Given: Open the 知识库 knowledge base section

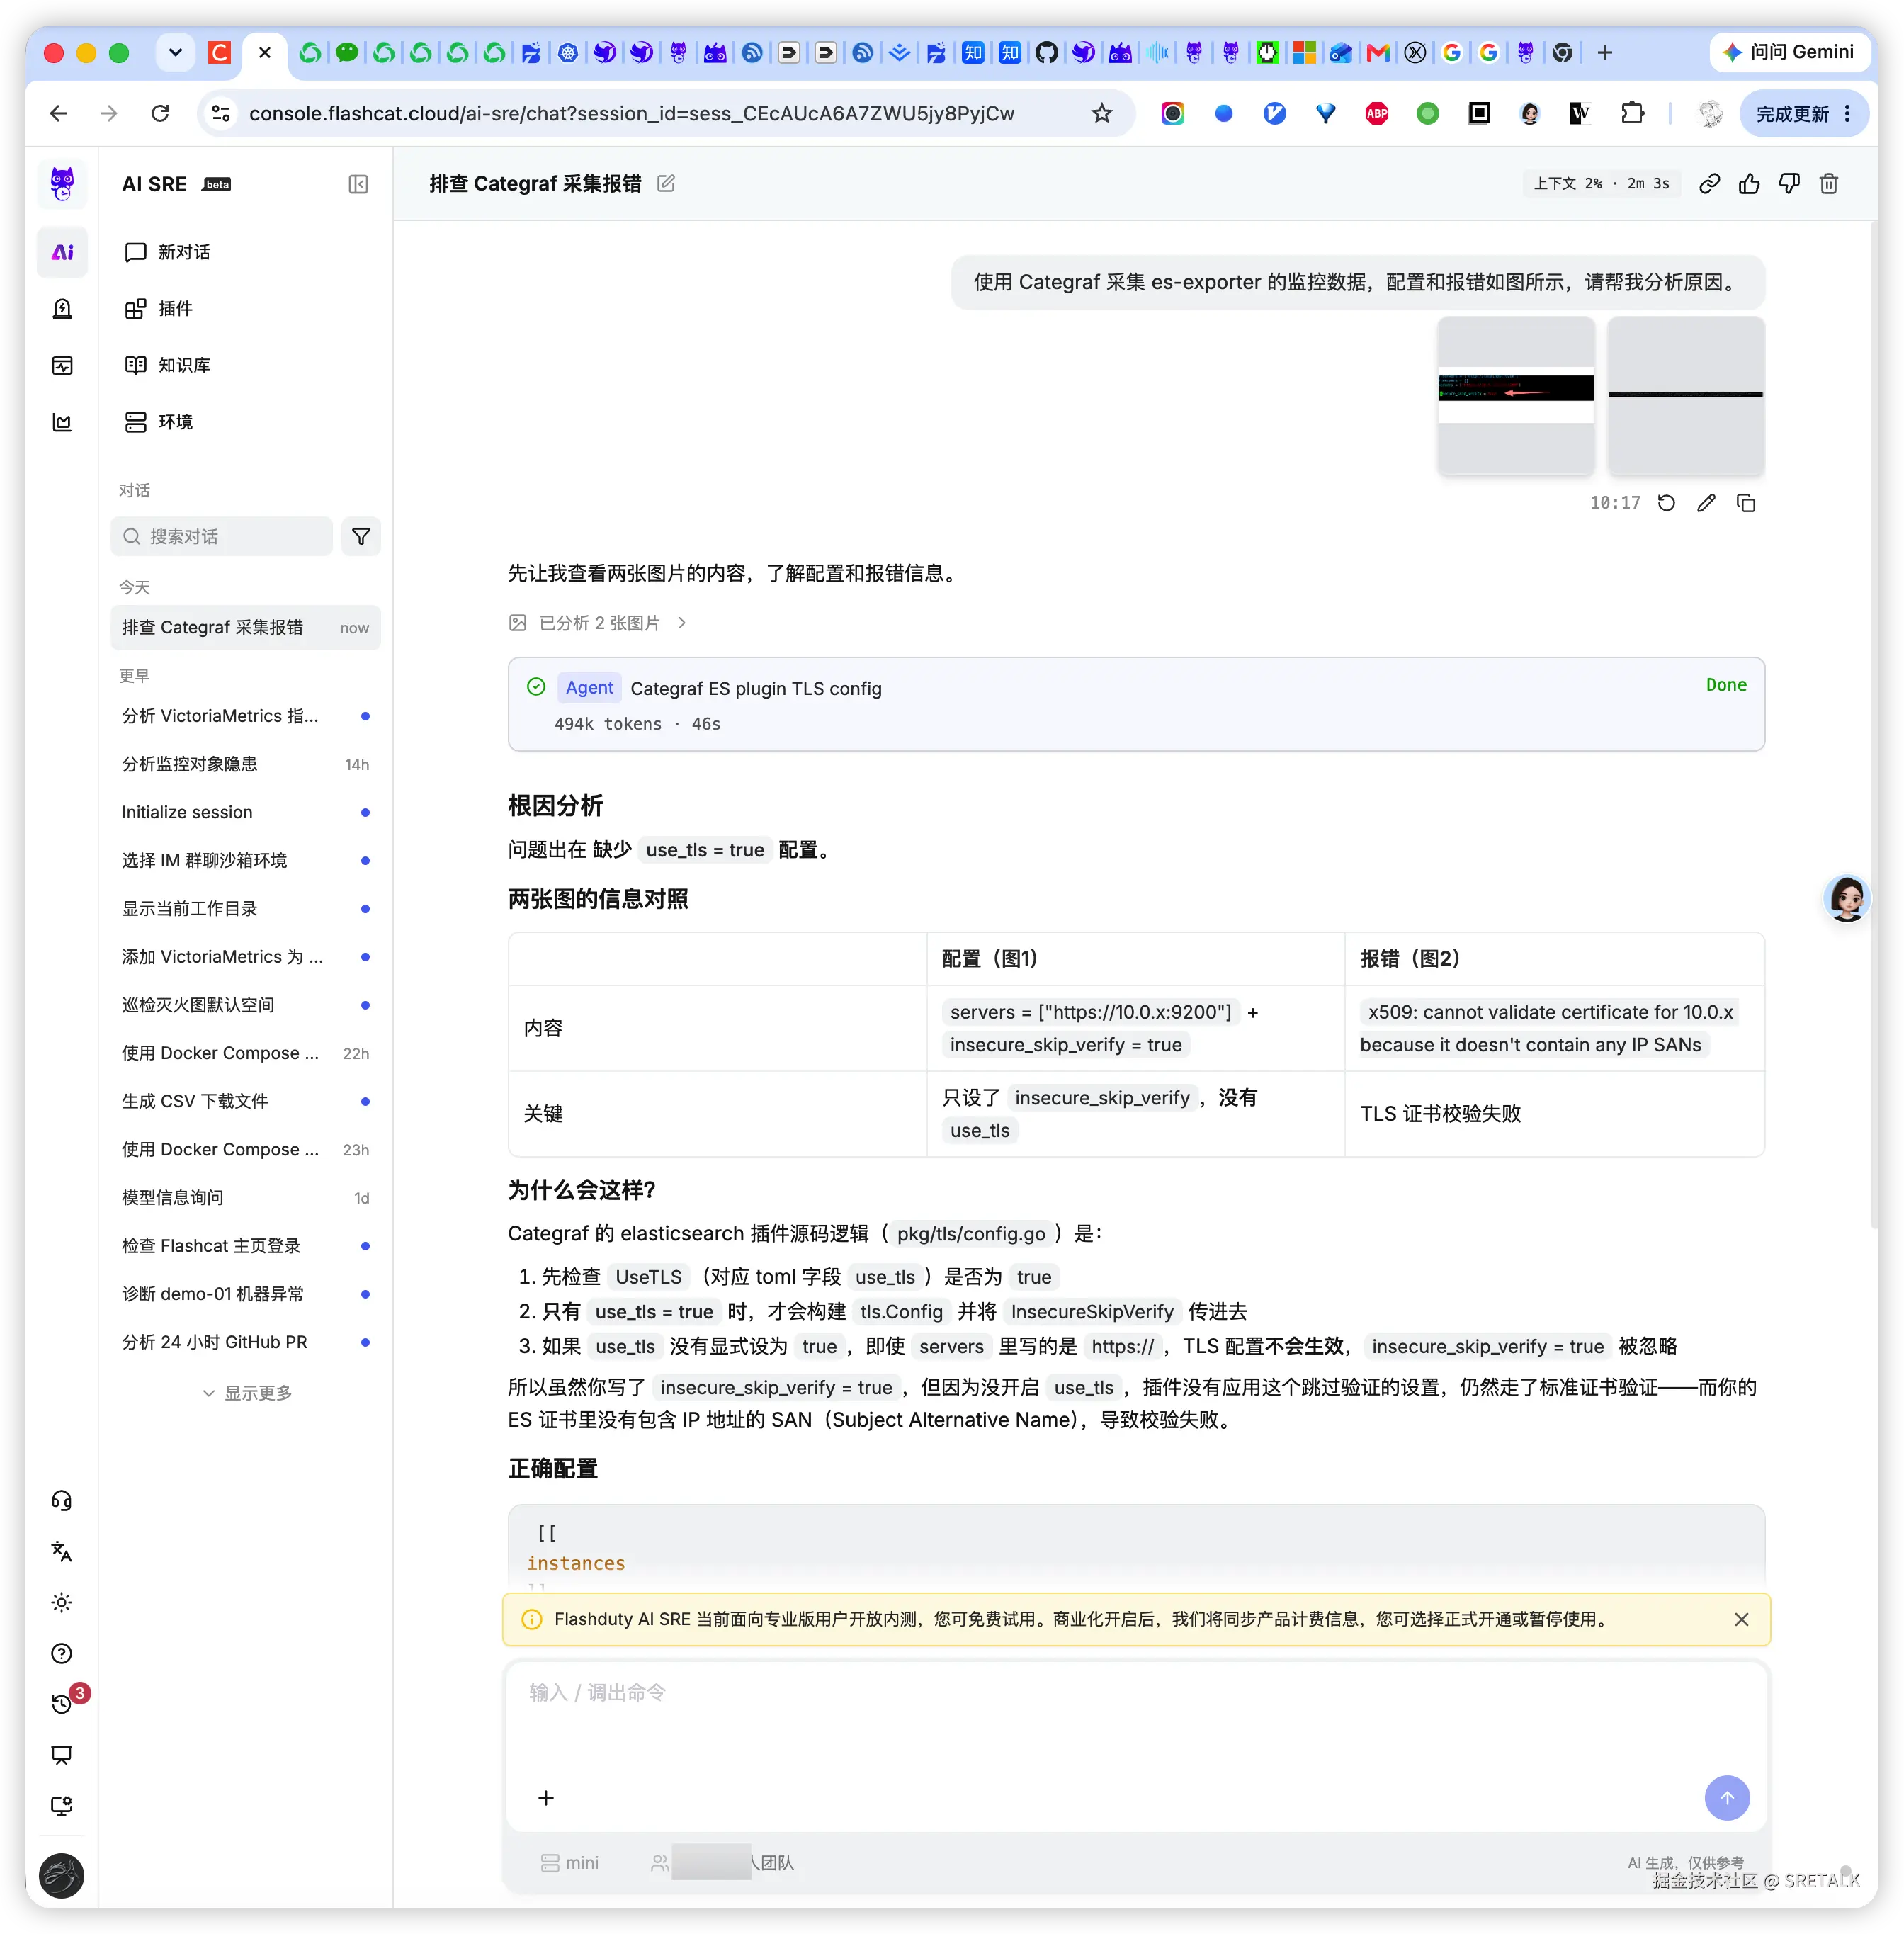Looking at the screenshot, I should pyautogui.click(x=167, y=365).
